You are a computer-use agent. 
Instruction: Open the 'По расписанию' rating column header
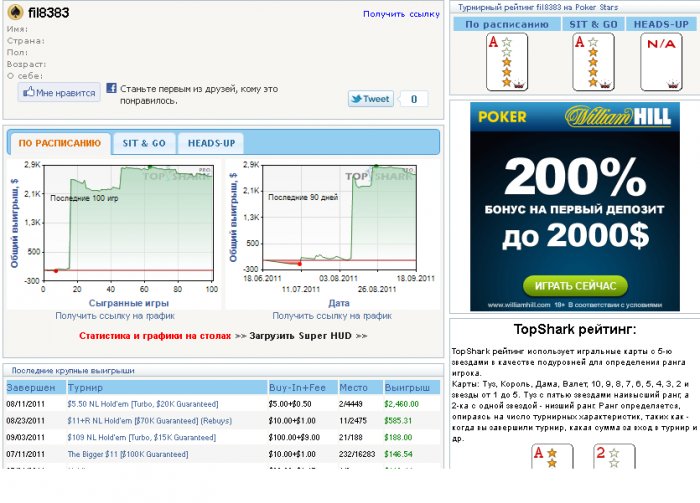507,25
